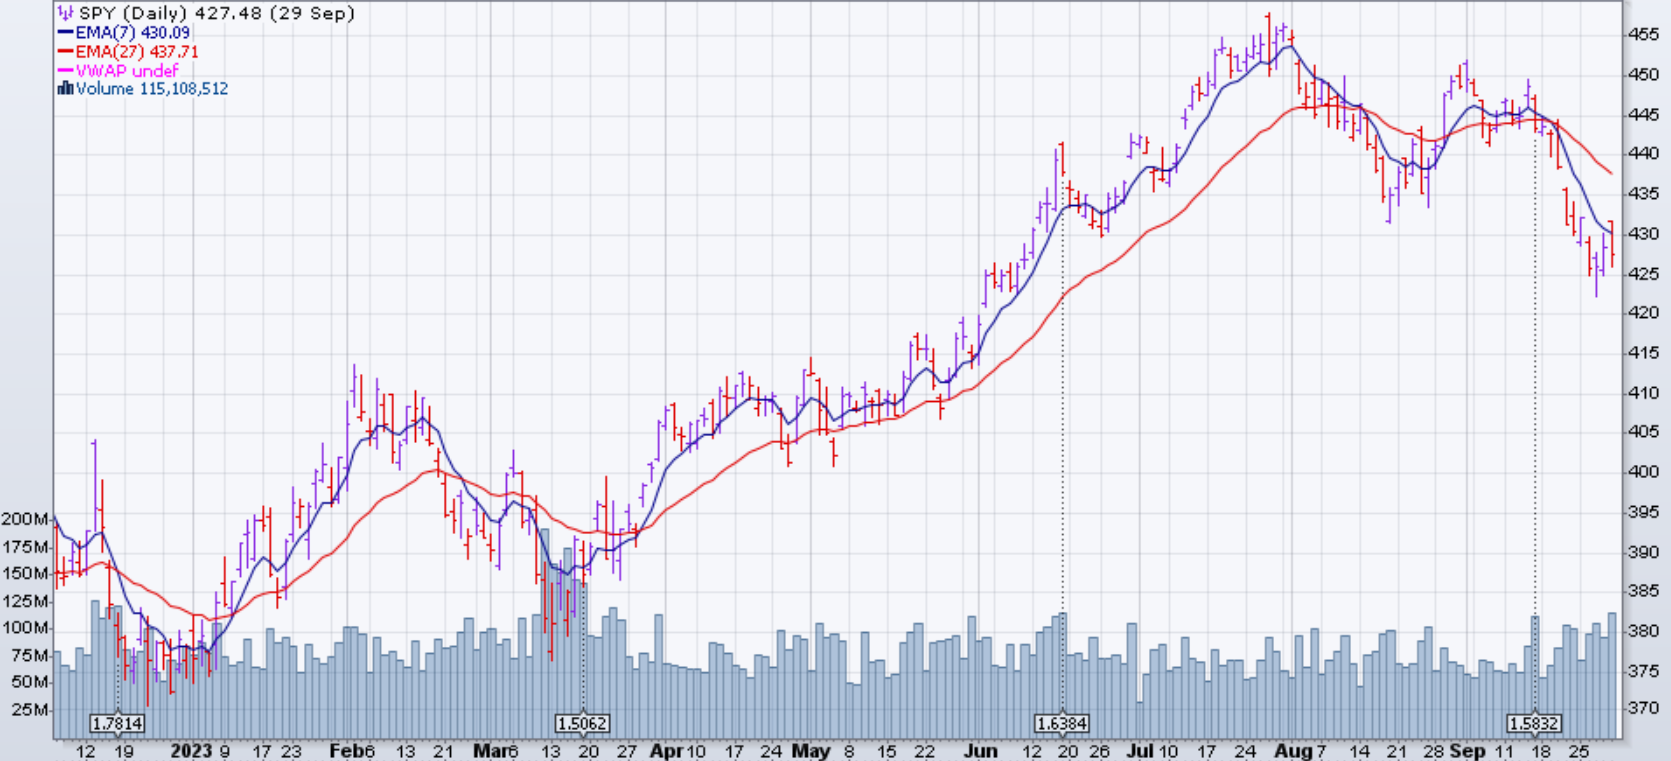This screenshot has height=761, width=1671.
Task: Click the Sep month label on axis
Action: (1467, 751)
